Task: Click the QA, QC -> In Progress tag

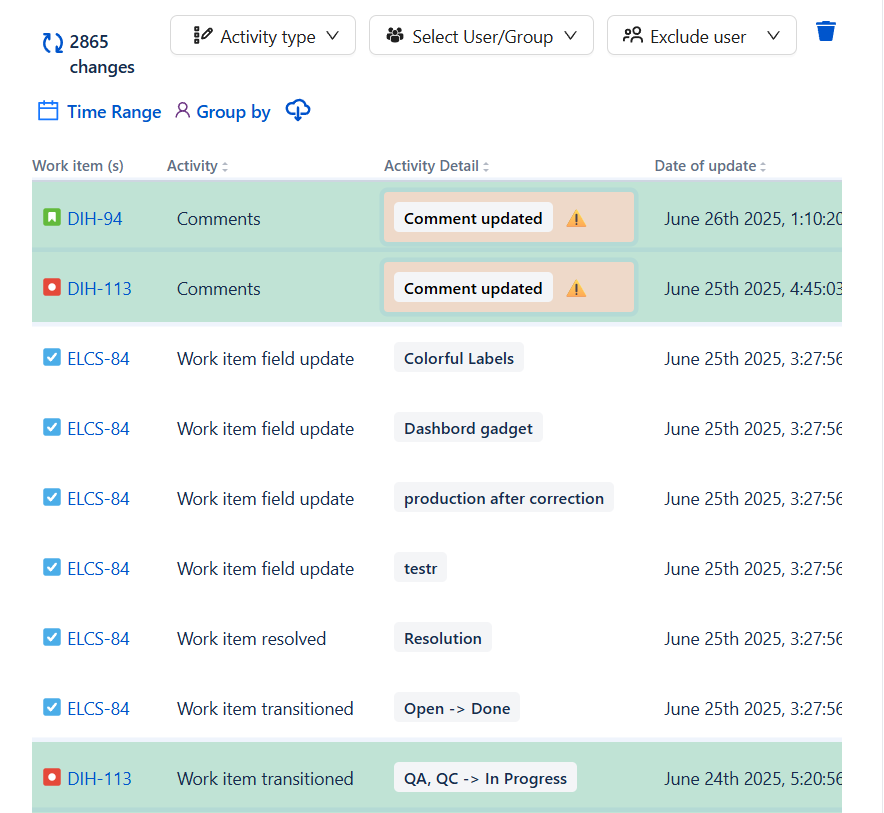Action: point(485,779)
